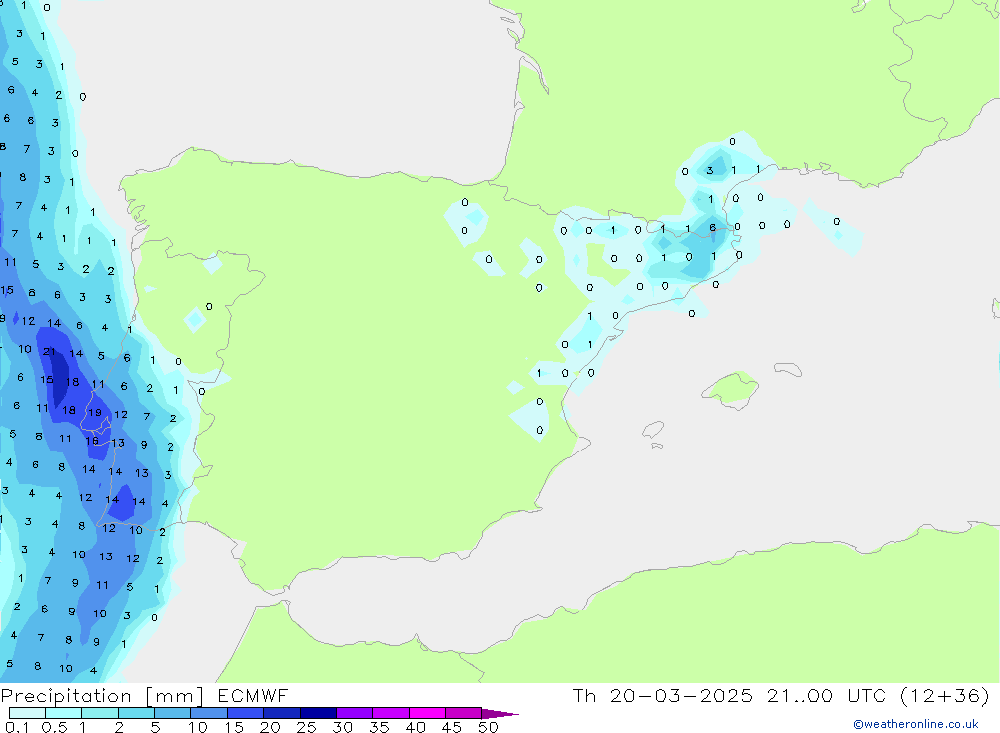Select the 5–10 mm legend color swatch
Image resolution: width=1000 pixels, height=733 pixels.
point(173,713)
